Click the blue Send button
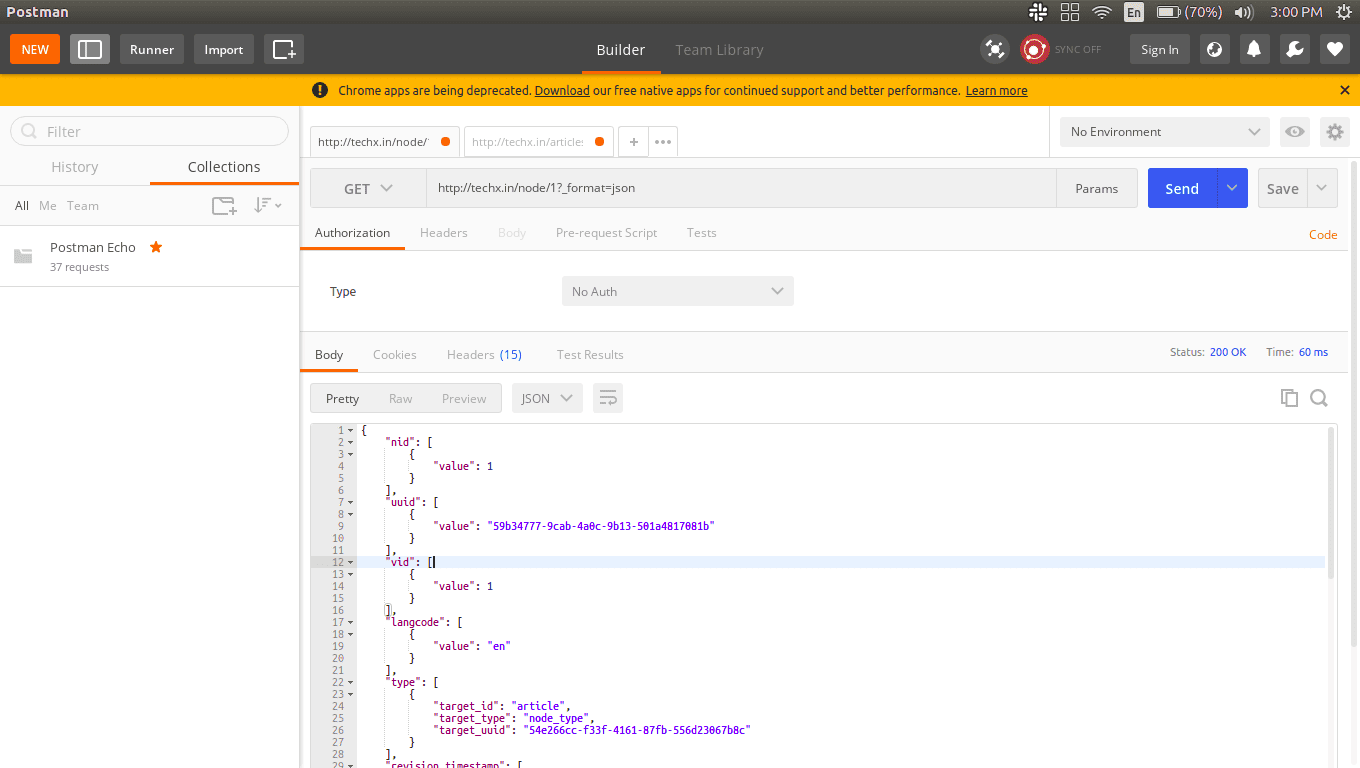Screen dimensions: 1360x768 pos(1182,188)
